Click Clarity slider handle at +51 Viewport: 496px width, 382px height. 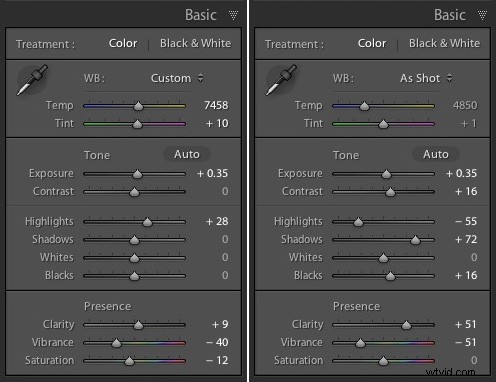(406, 325)
